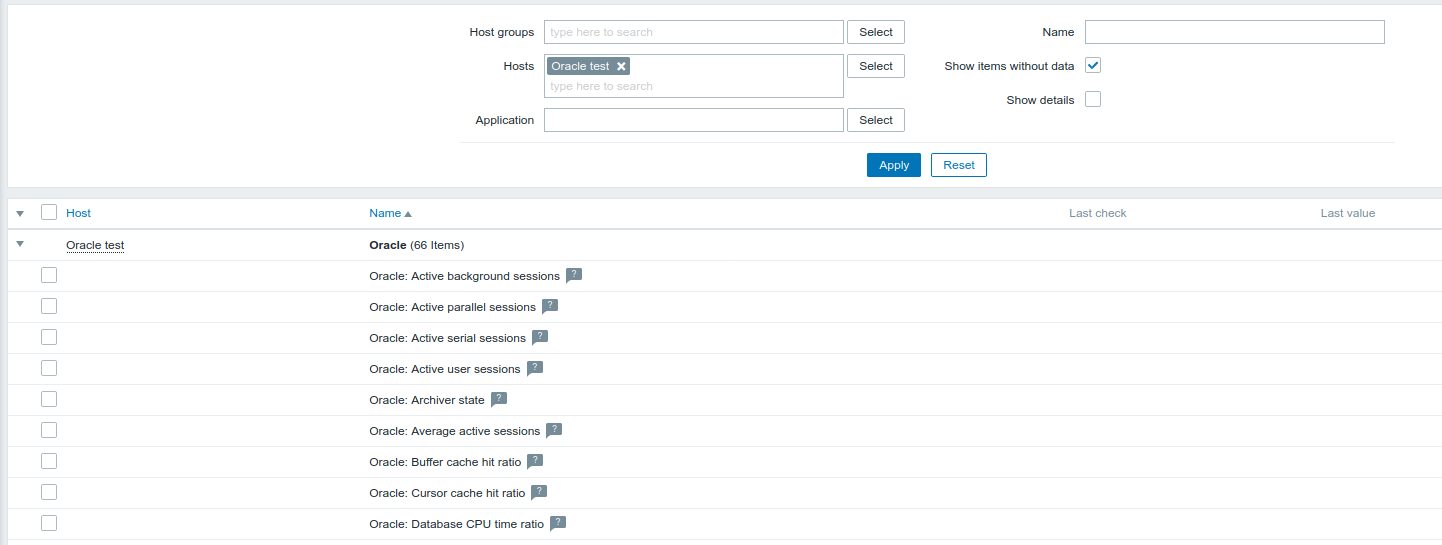Remove Oracle test tag from Hosts
This screenshot has width=1442, height=545.
[621, 66]
